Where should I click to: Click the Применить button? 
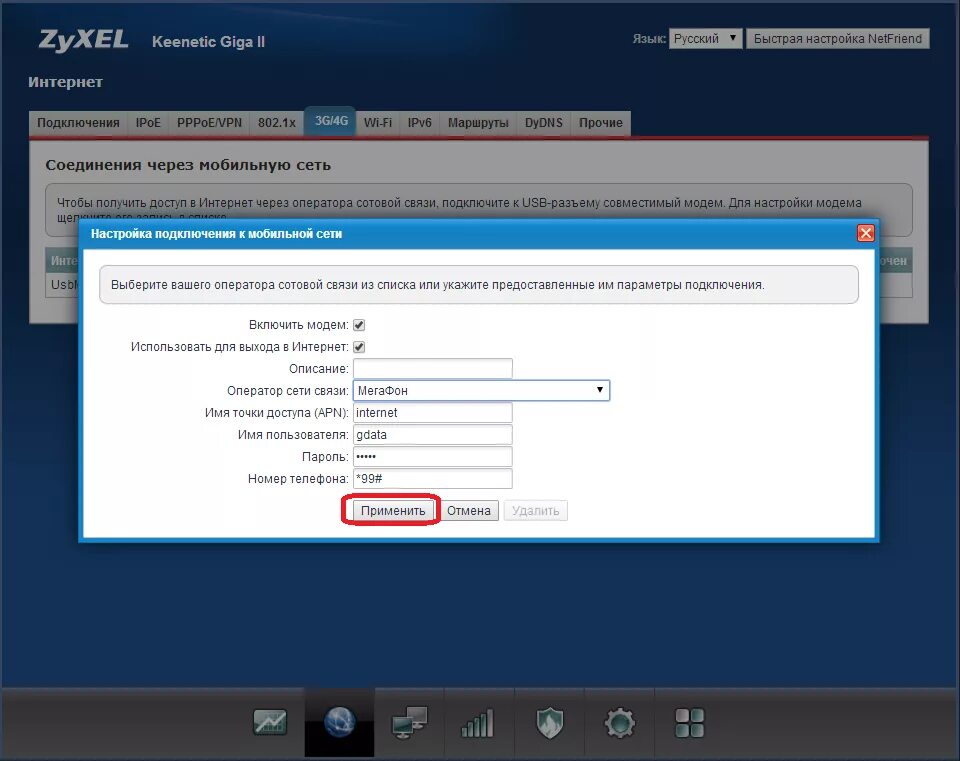(392, 511)
